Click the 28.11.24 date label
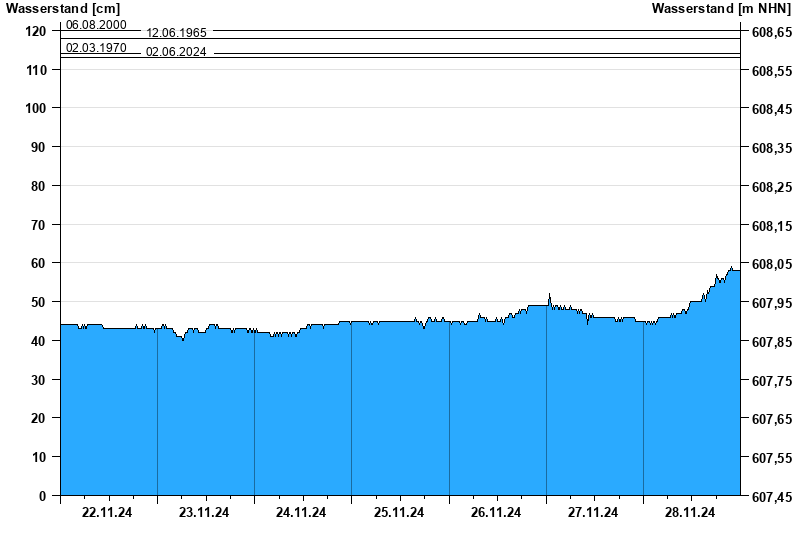Screen dimensions: 800x550 (690, 513)
